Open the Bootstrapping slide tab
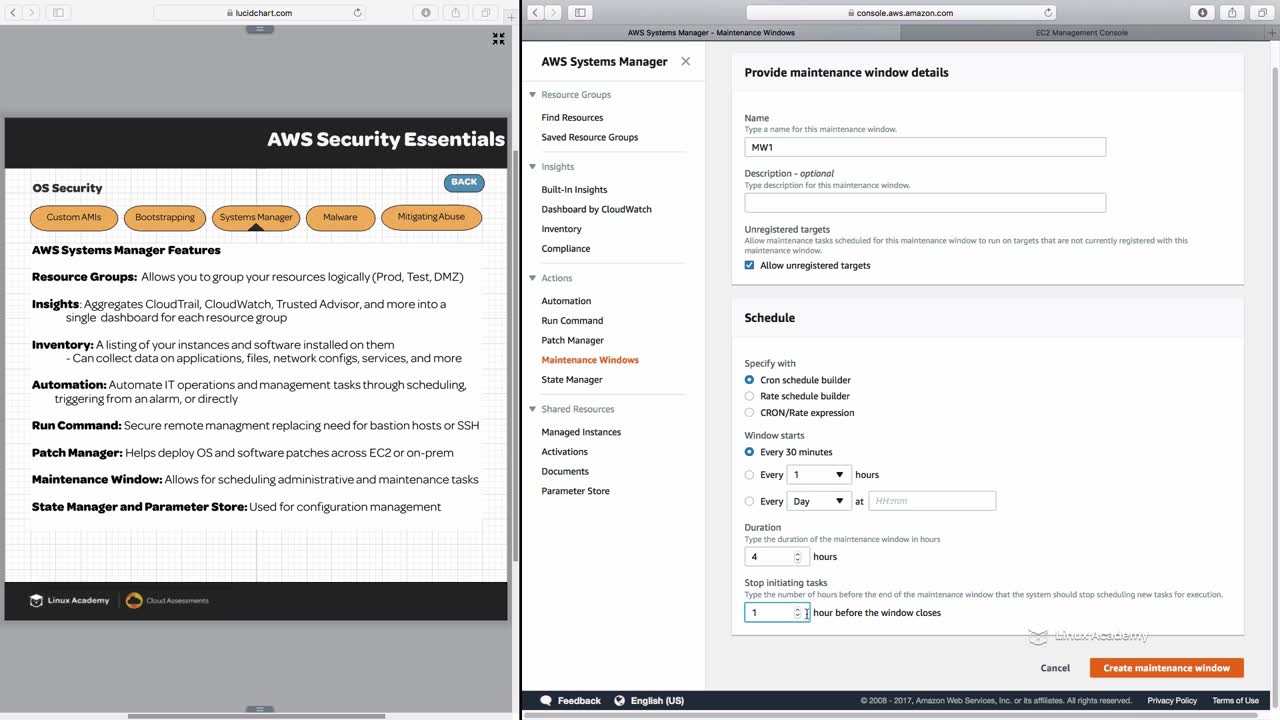Screen dimensions: 1280x720 pyautogui.click(x=165, y=217)
